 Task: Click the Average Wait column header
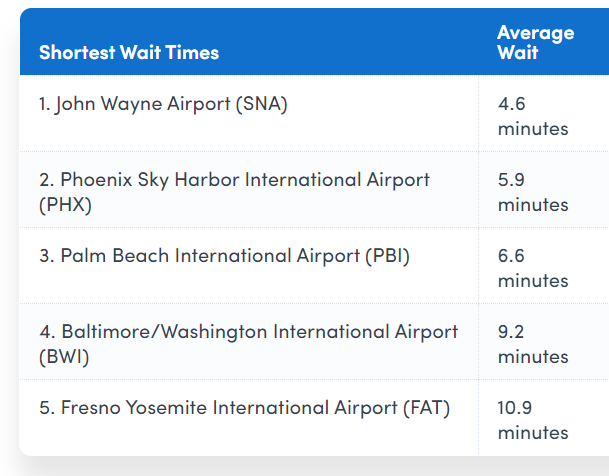coord(536,42)
